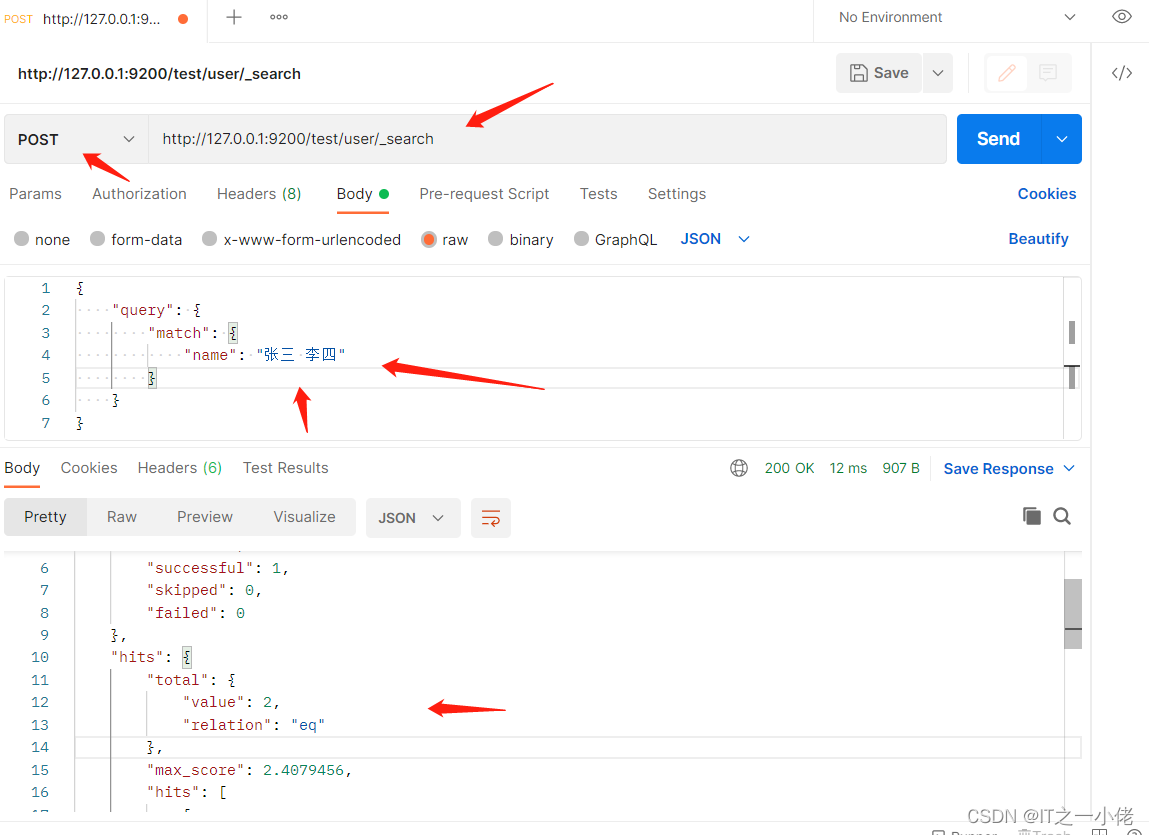1149x835 pixels.
Task: Switch response view to Preview
Action: click(204, 517)
